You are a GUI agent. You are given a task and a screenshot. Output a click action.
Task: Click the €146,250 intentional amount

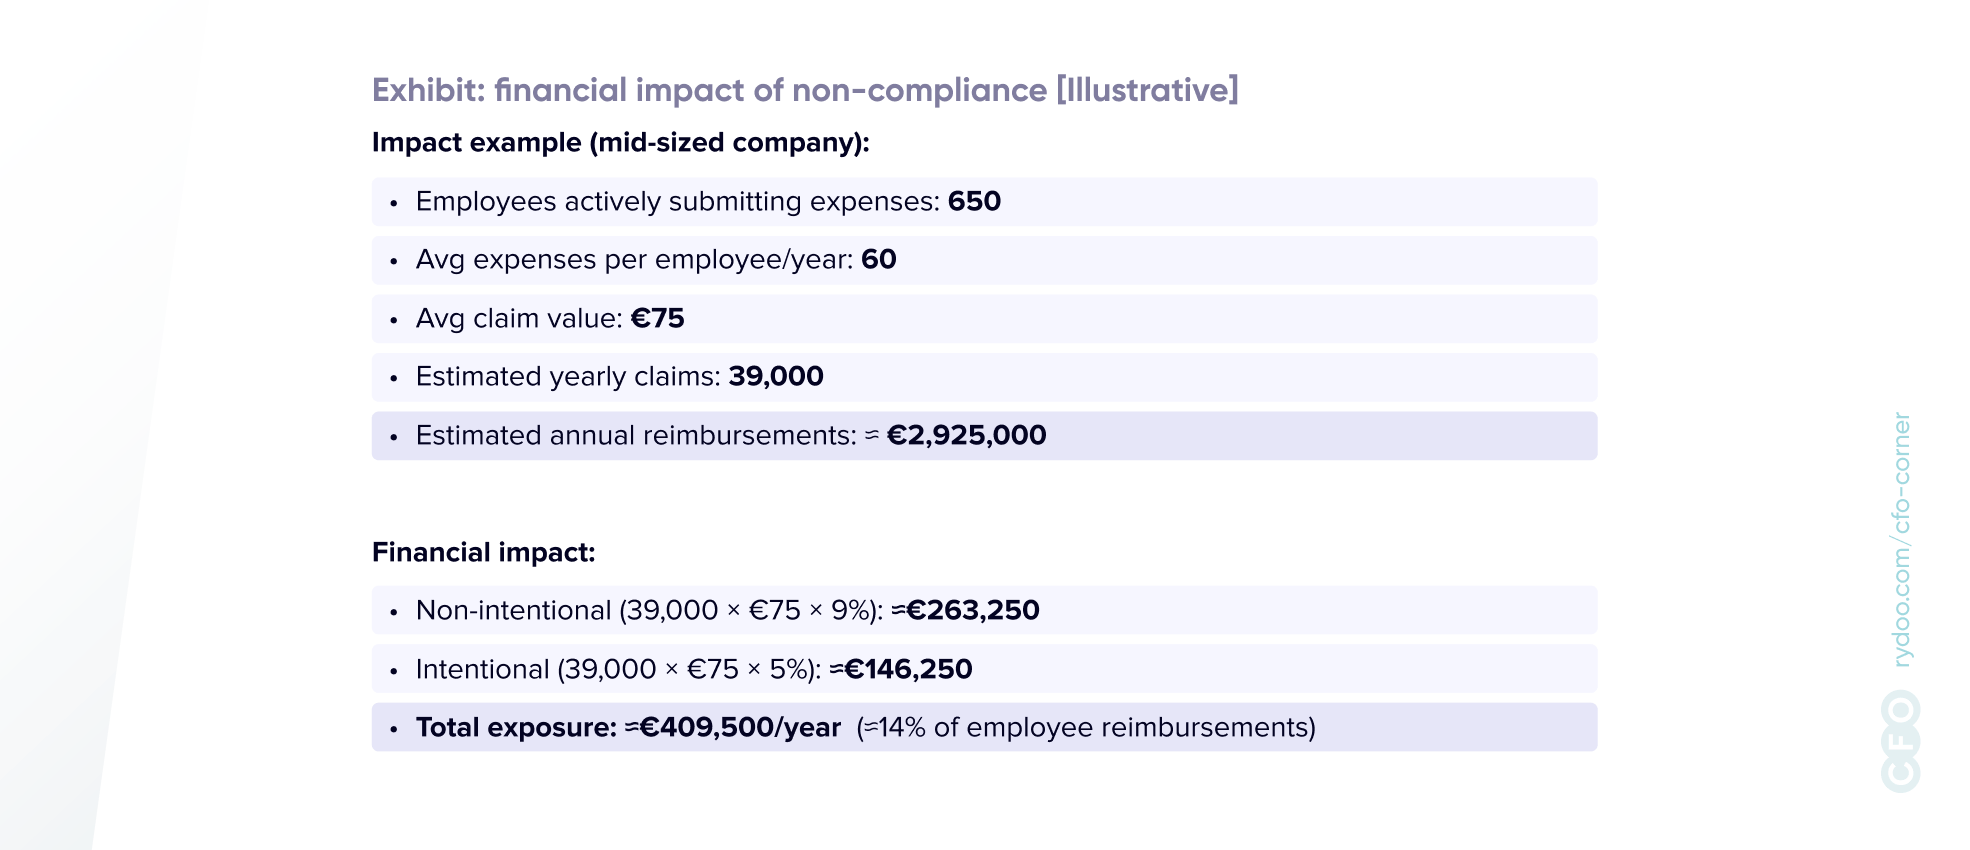point(908,670)
